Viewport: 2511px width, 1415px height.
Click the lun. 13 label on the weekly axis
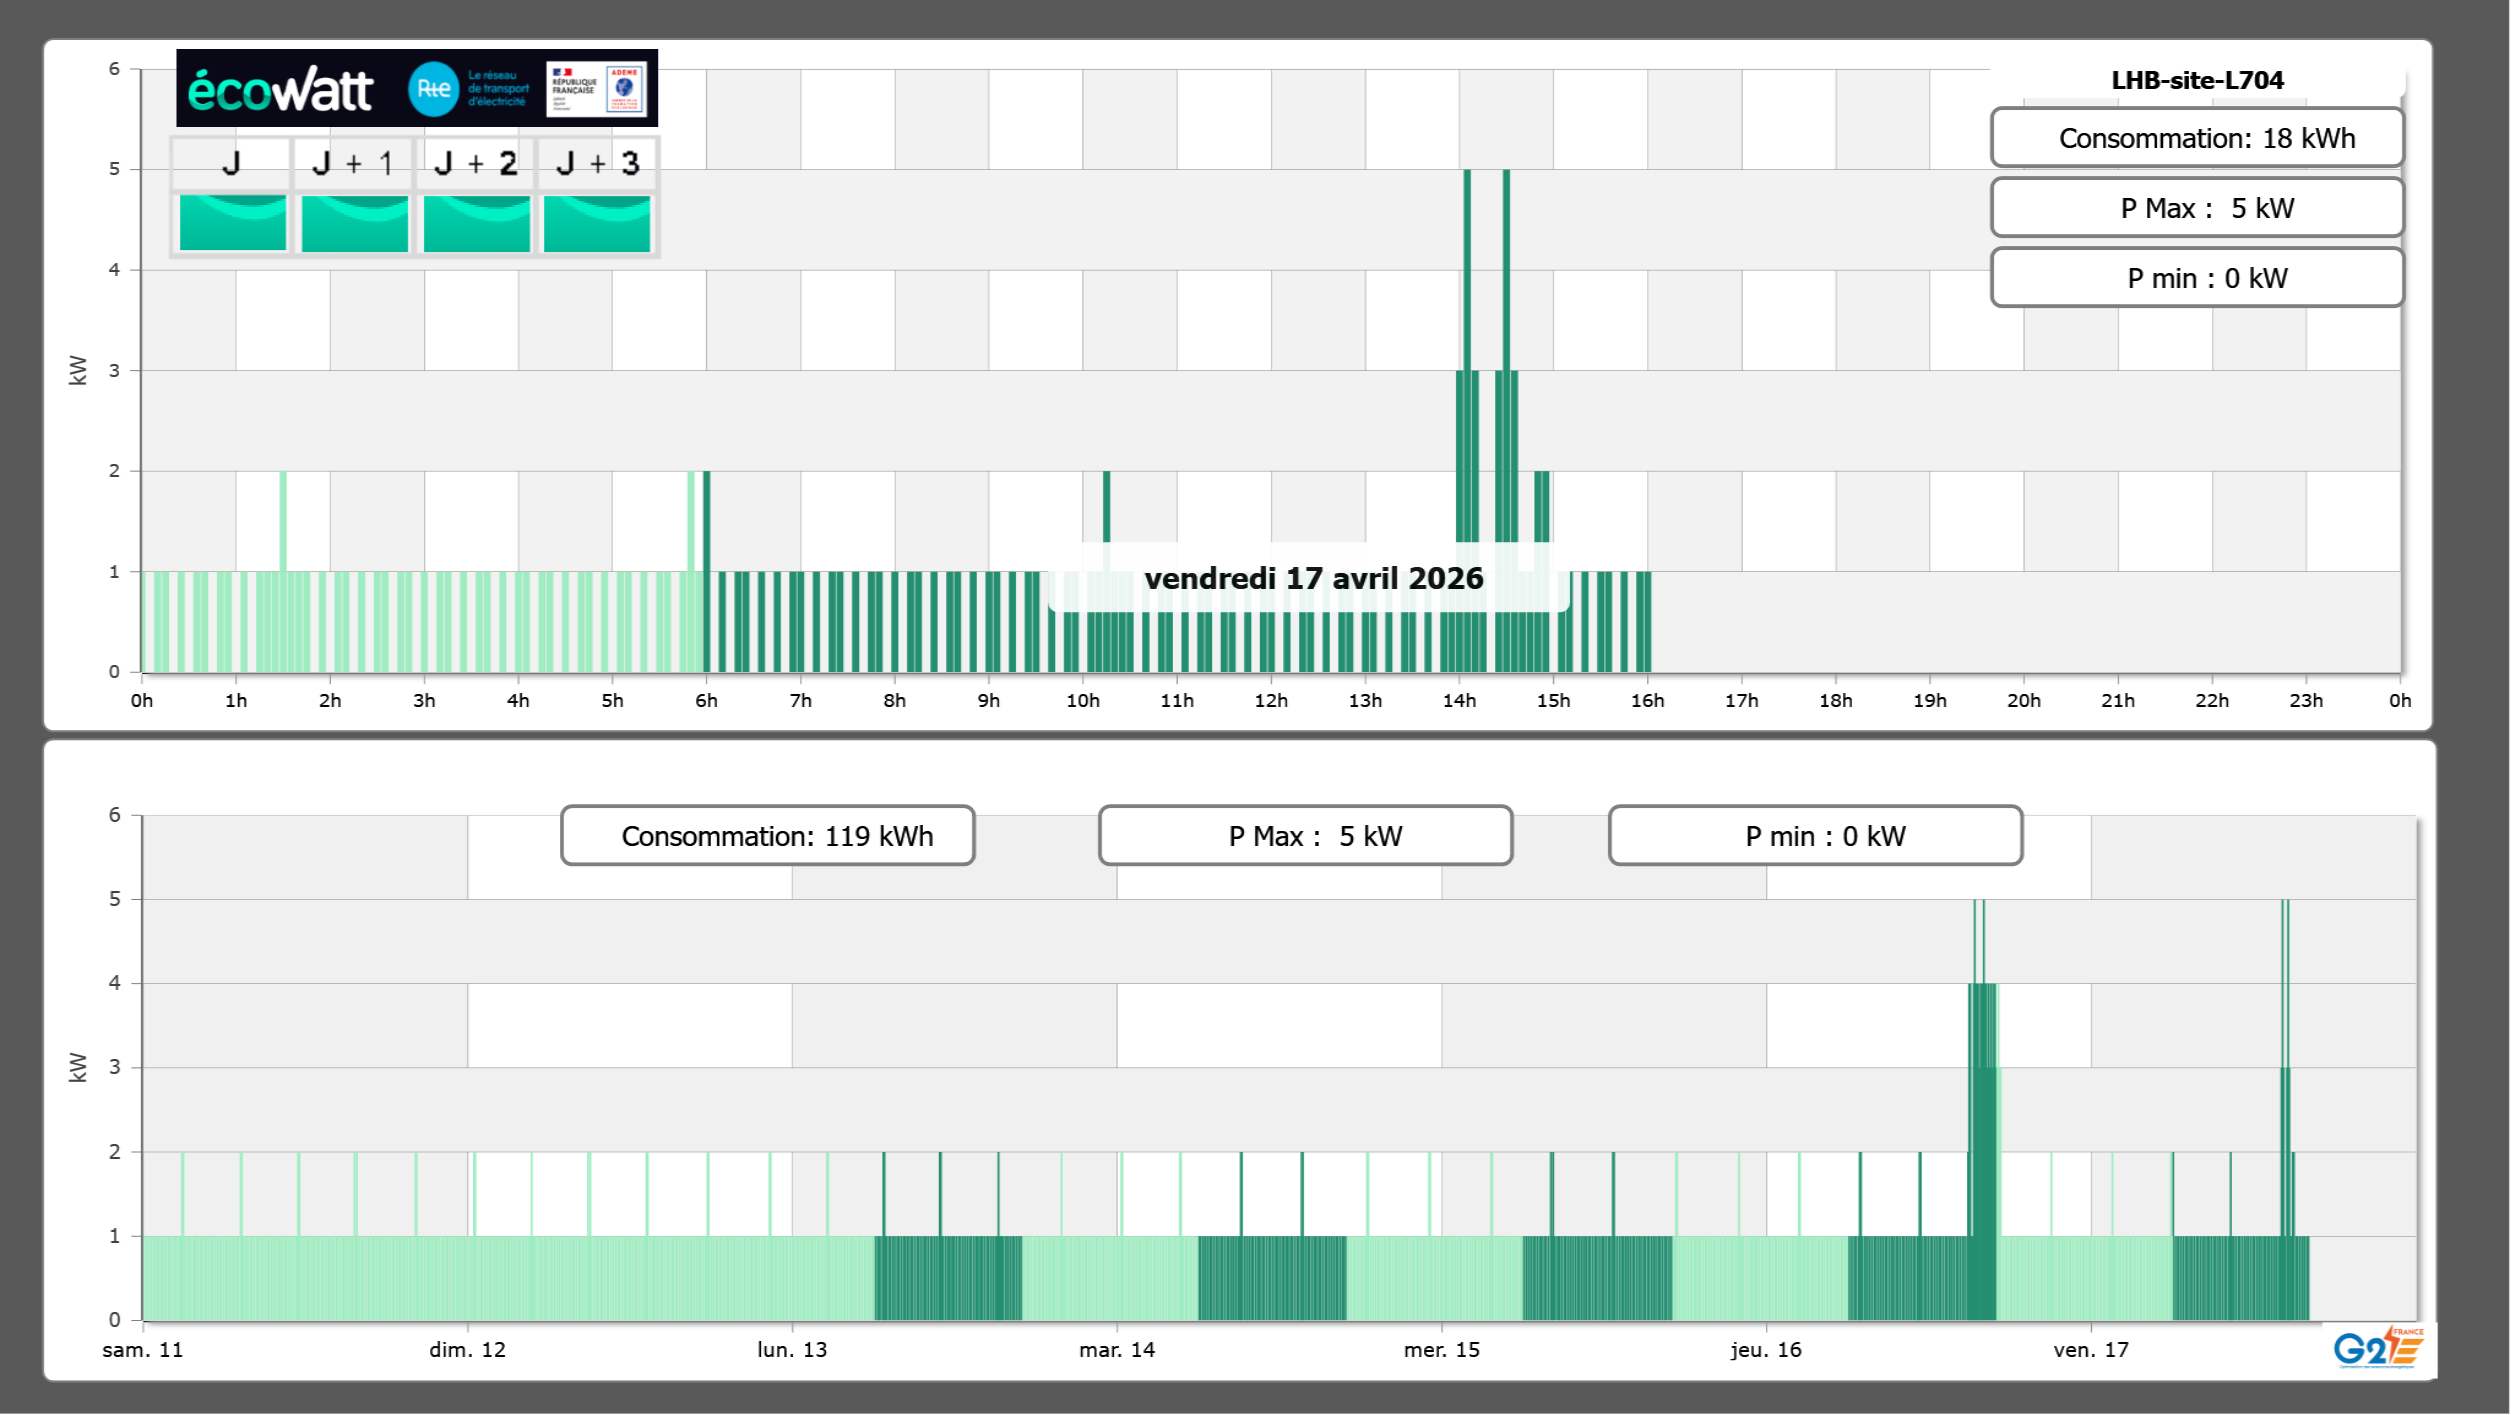pyautogui.click(x=791, y=1350)
